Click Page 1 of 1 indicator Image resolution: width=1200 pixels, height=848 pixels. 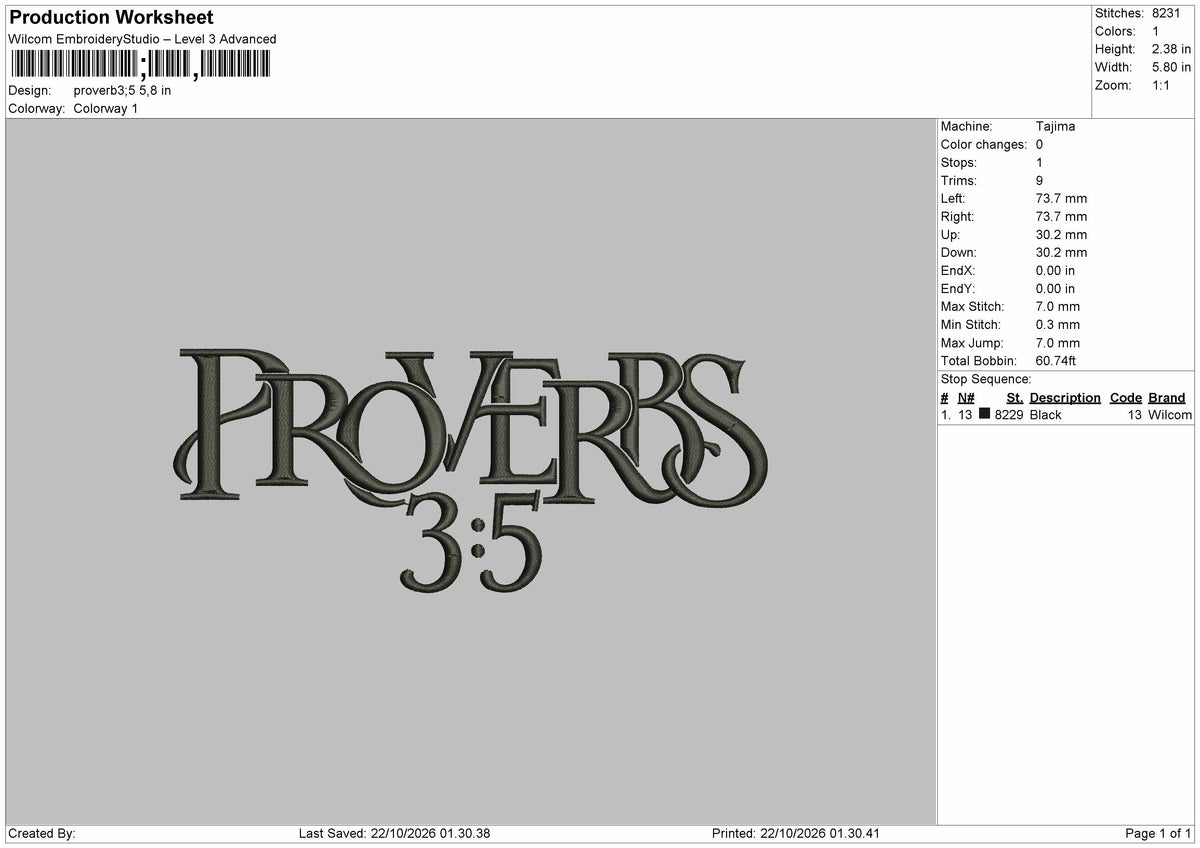[1158, 834]
